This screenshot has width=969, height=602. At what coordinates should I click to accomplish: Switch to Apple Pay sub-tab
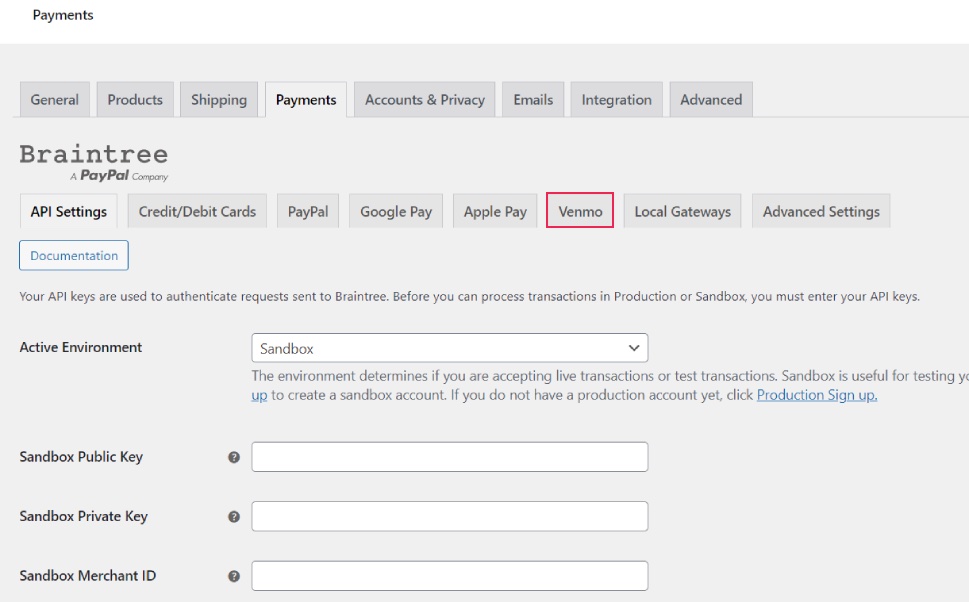(495, 211)
